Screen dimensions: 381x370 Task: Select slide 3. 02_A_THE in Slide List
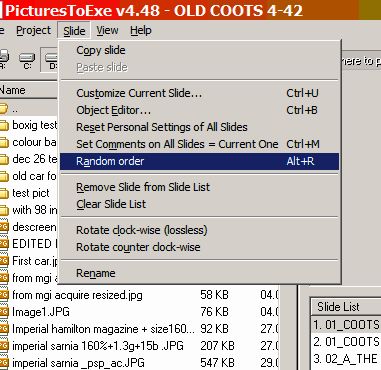(346, 359)
